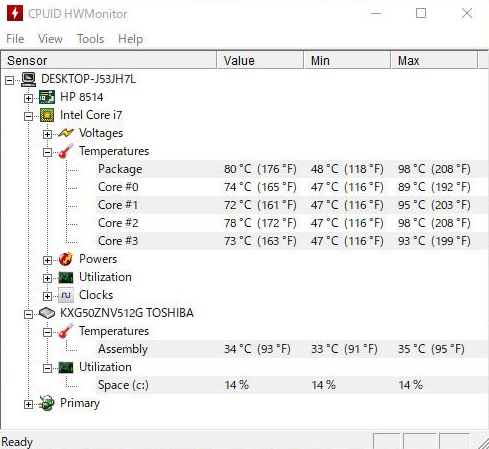Click the Value column header
The width and height of the screenshot is (489, 449).
[260, 61]
